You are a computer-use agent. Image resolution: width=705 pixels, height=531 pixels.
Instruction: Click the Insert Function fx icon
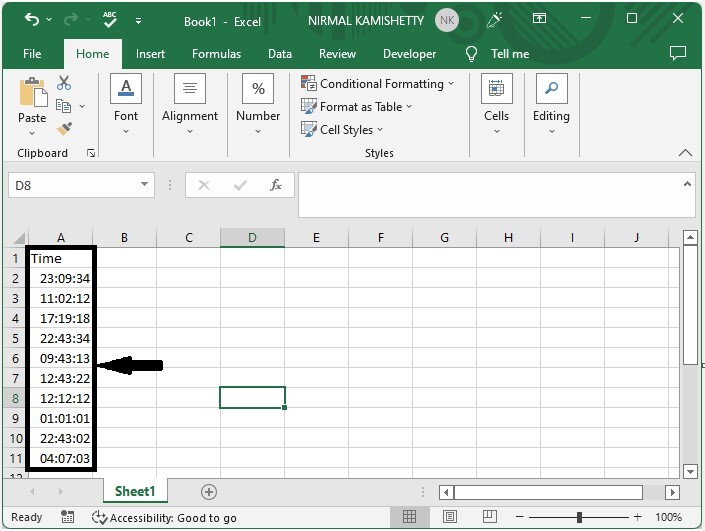pyautogui.click(x=276, y=185)
